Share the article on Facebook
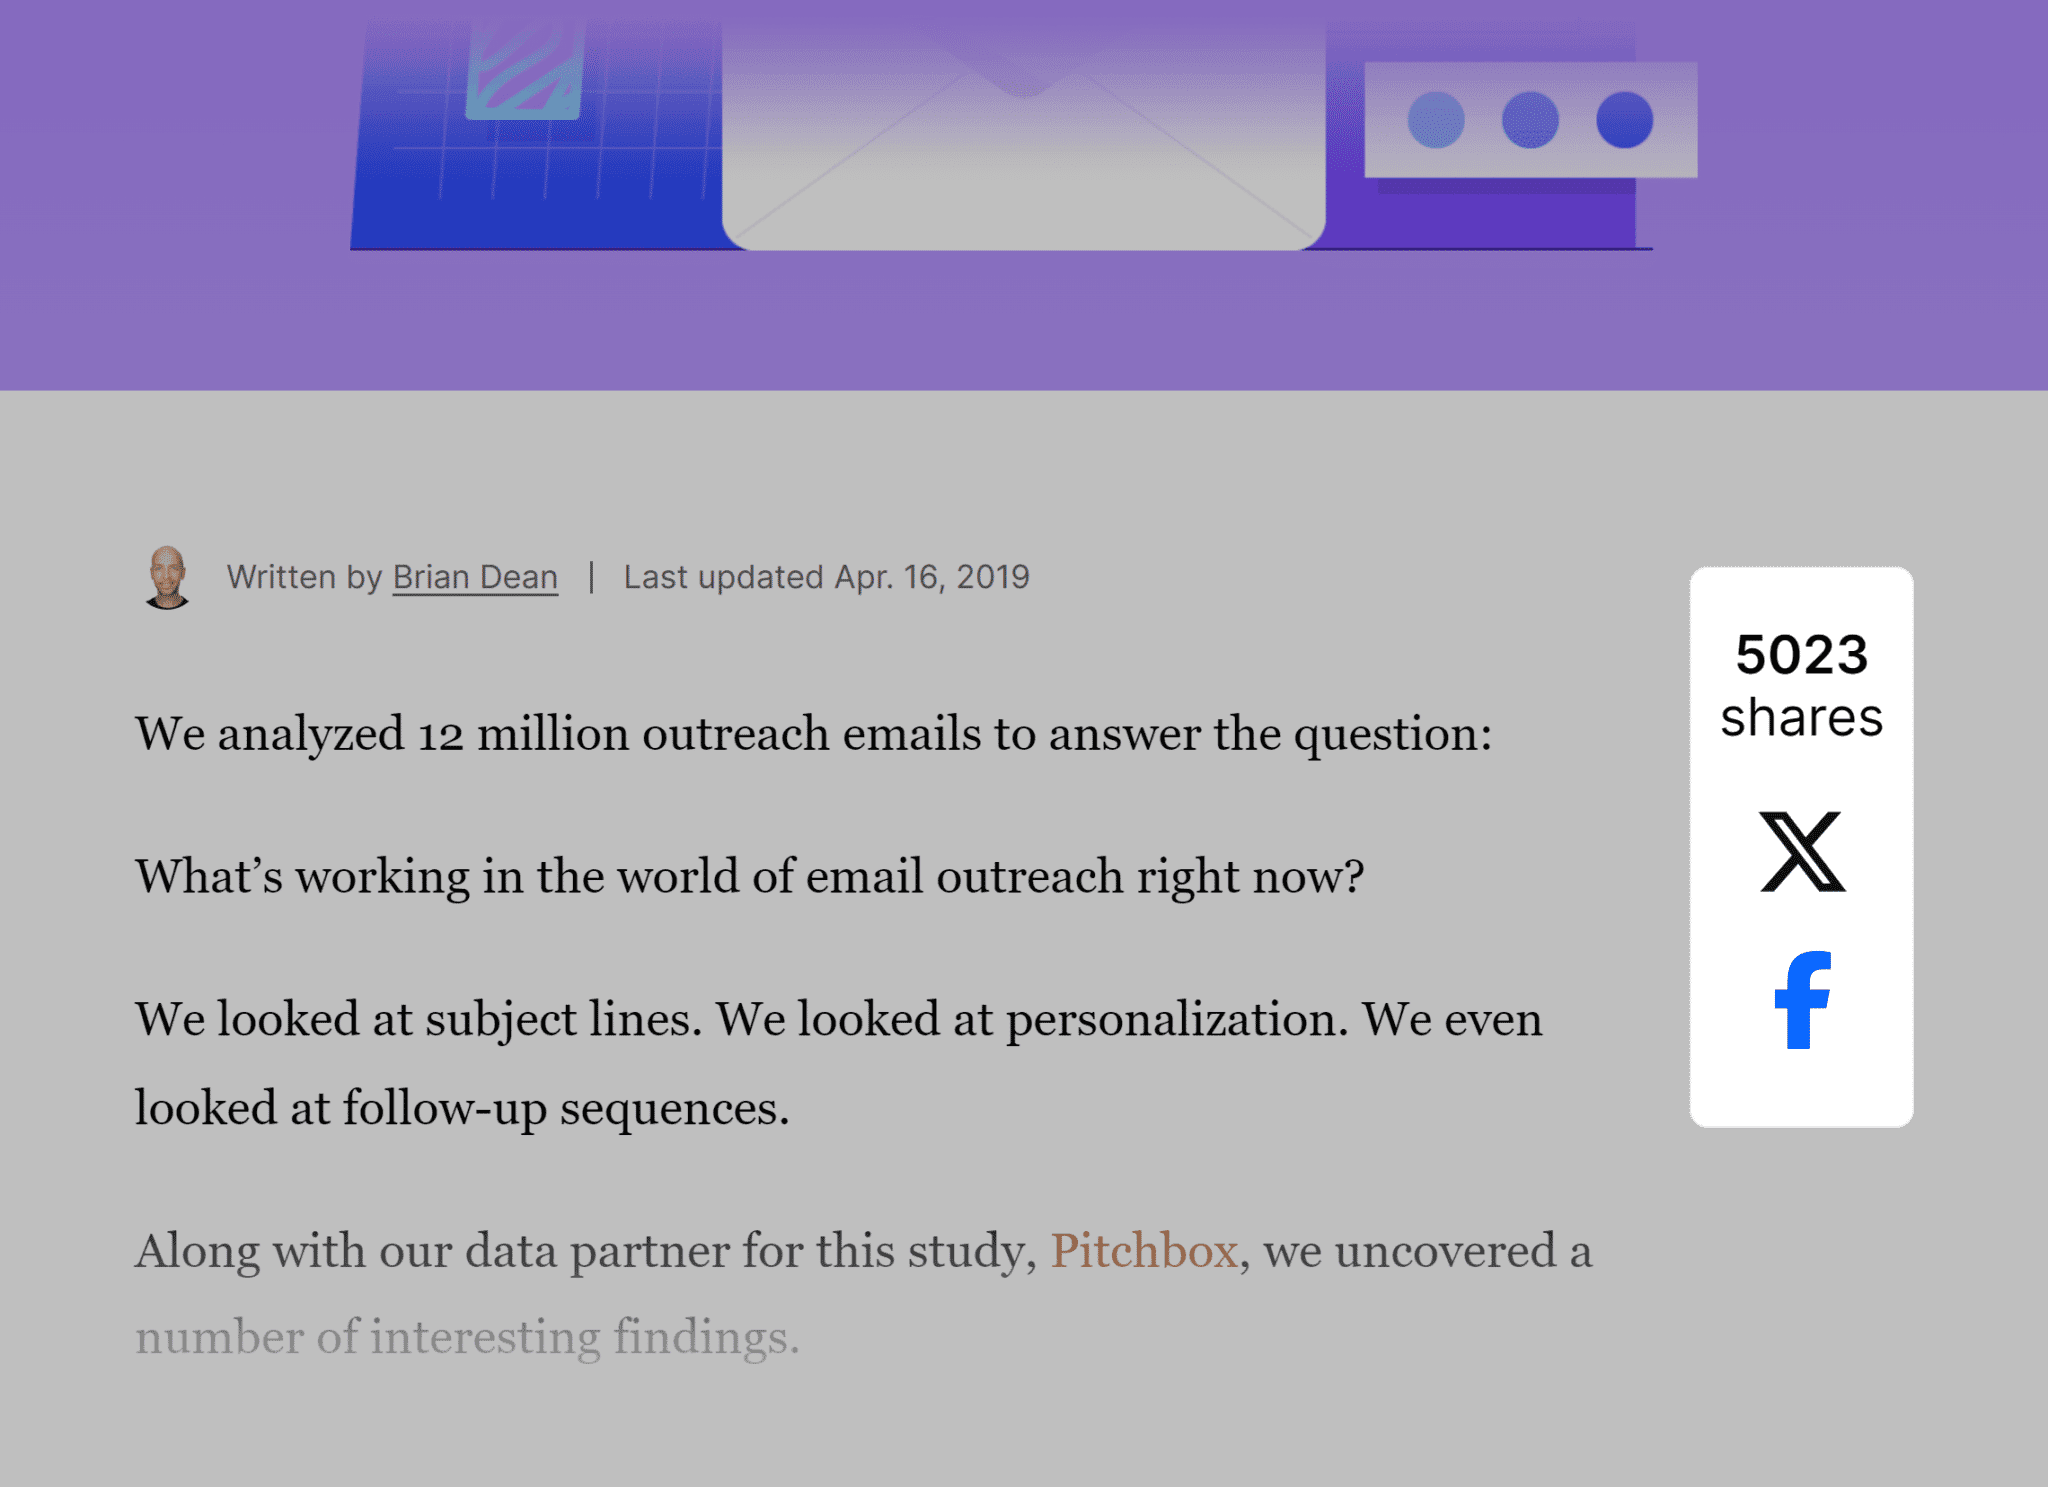 pyautogui.click(x=1802, y=999)
